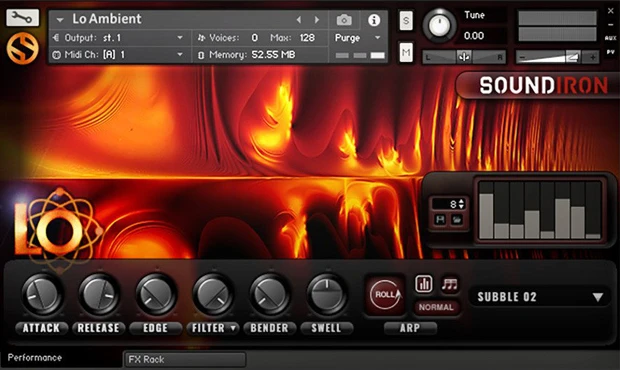Select the arp music notes icon
This screenshot has width=620, height=370.
point(450,283)
